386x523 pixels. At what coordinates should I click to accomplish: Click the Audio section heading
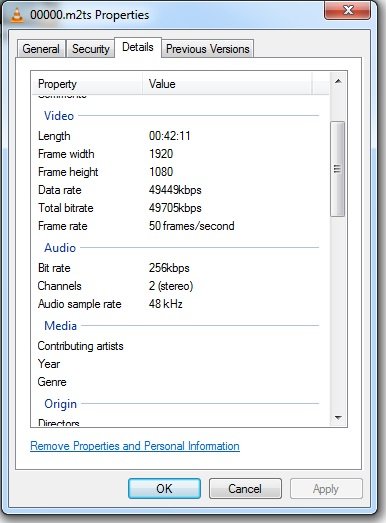coord(60,248)
